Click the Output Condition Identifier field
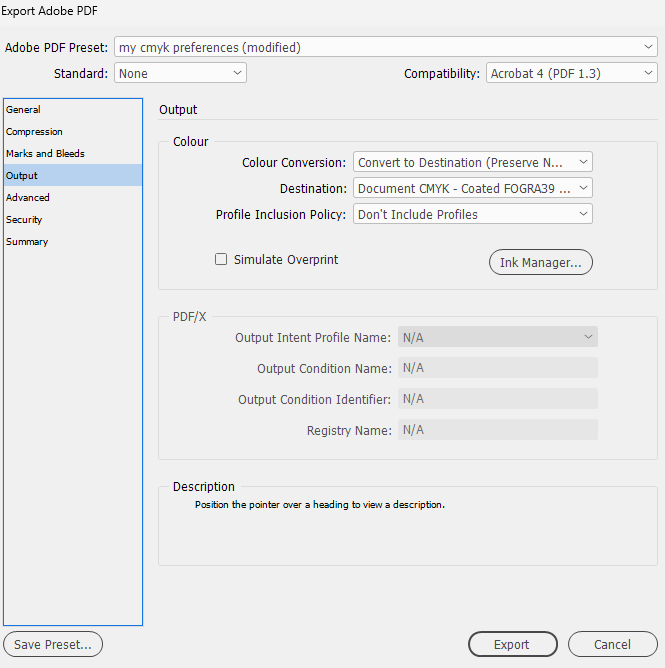 coord(498,399)
